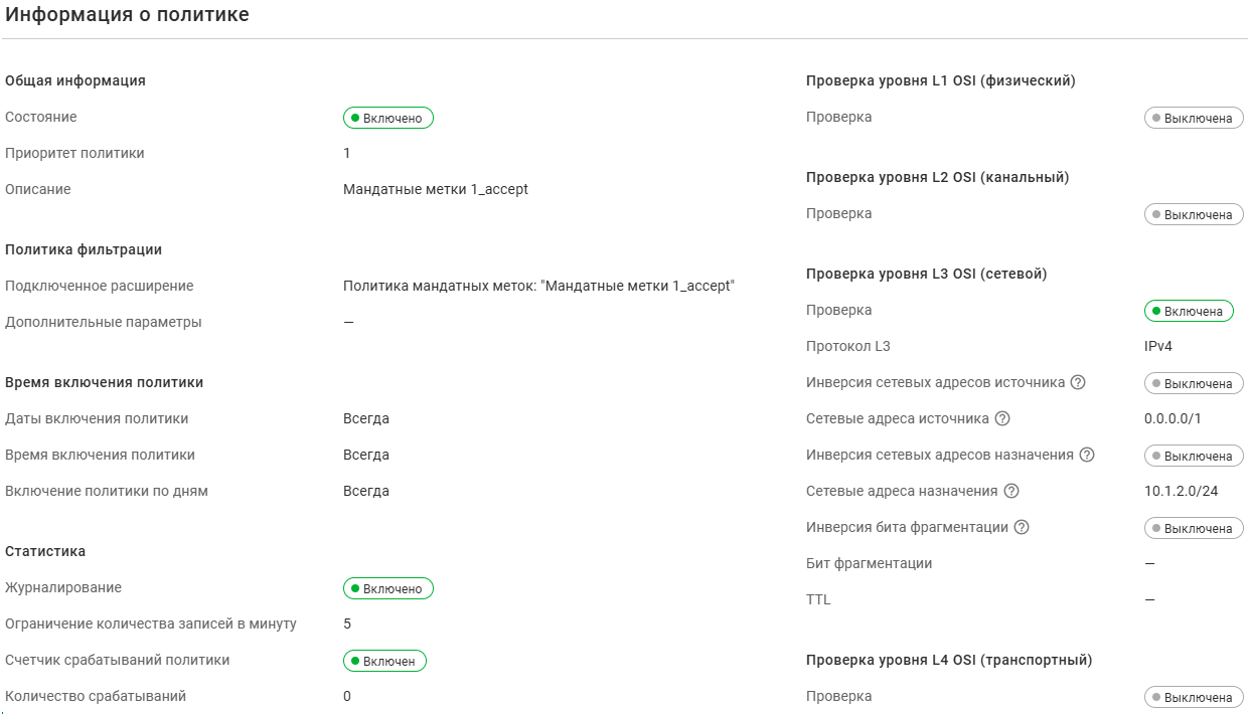Screen dimensions: 1252x714
Task: Click the L3 network check 'Включена' badge
Action: click(1188, 311)
